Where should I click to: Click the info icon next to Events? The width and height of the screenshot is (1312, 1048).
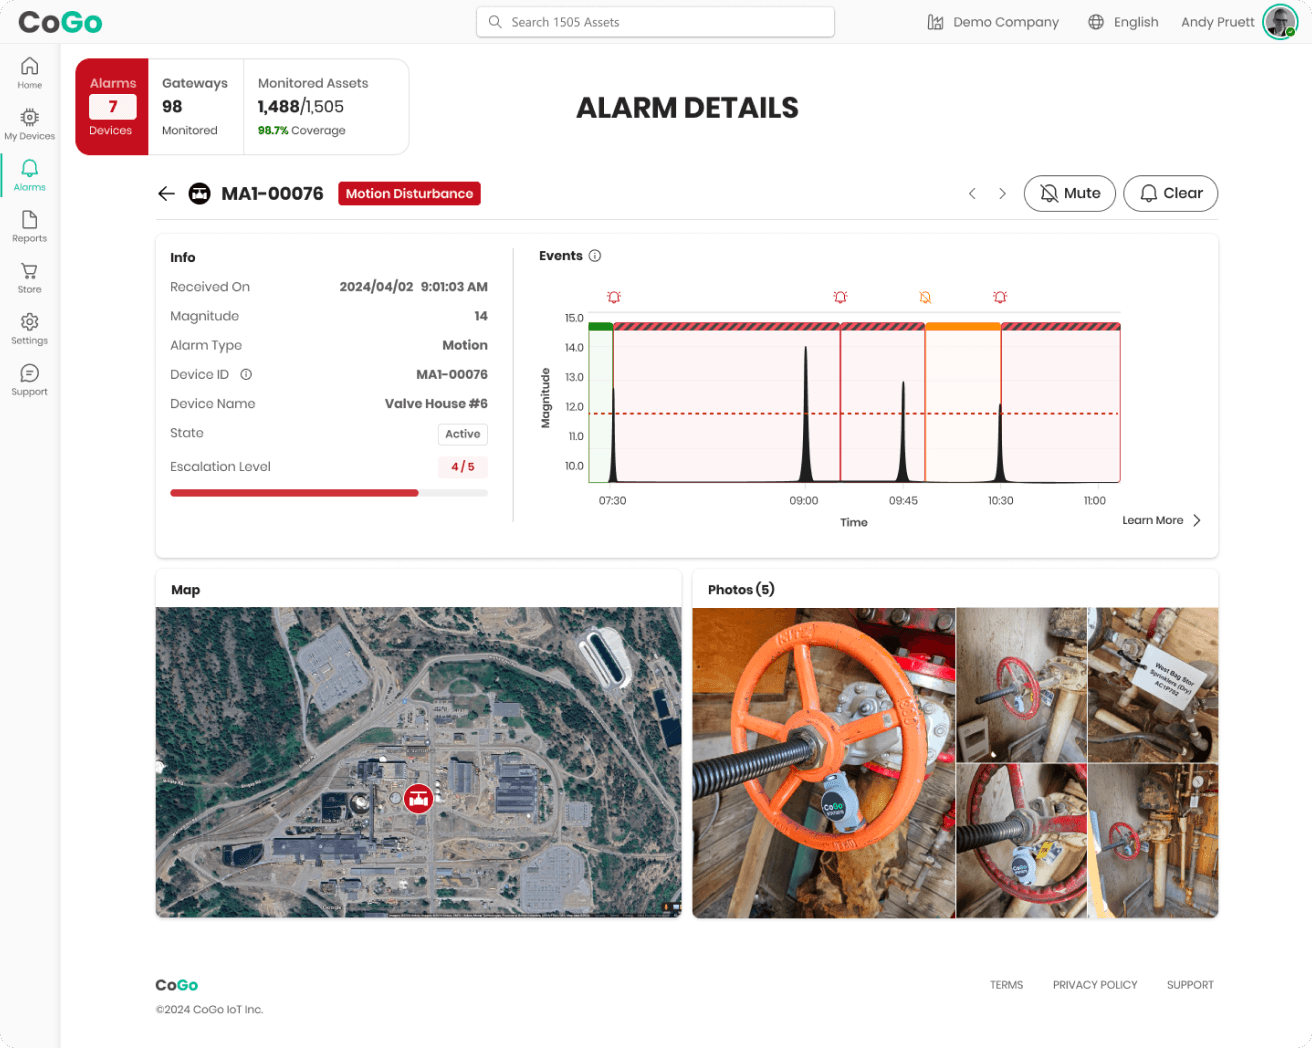pos(595,256)
